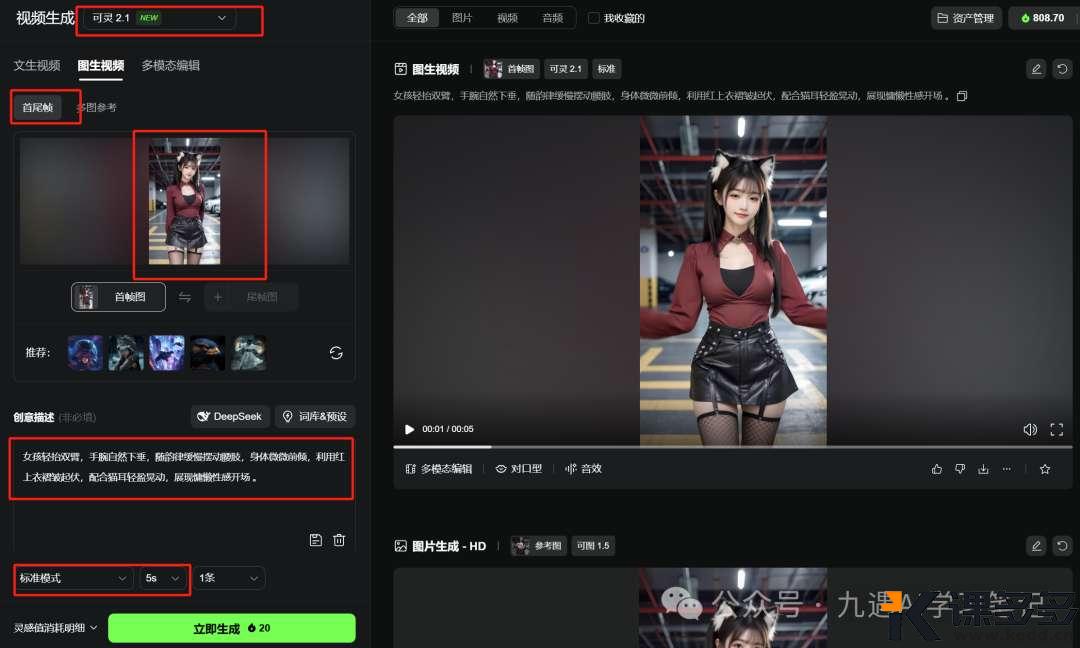1080x648 pixels.
Task: Enter fullscreen on the video player
Action: (1056, 429)
